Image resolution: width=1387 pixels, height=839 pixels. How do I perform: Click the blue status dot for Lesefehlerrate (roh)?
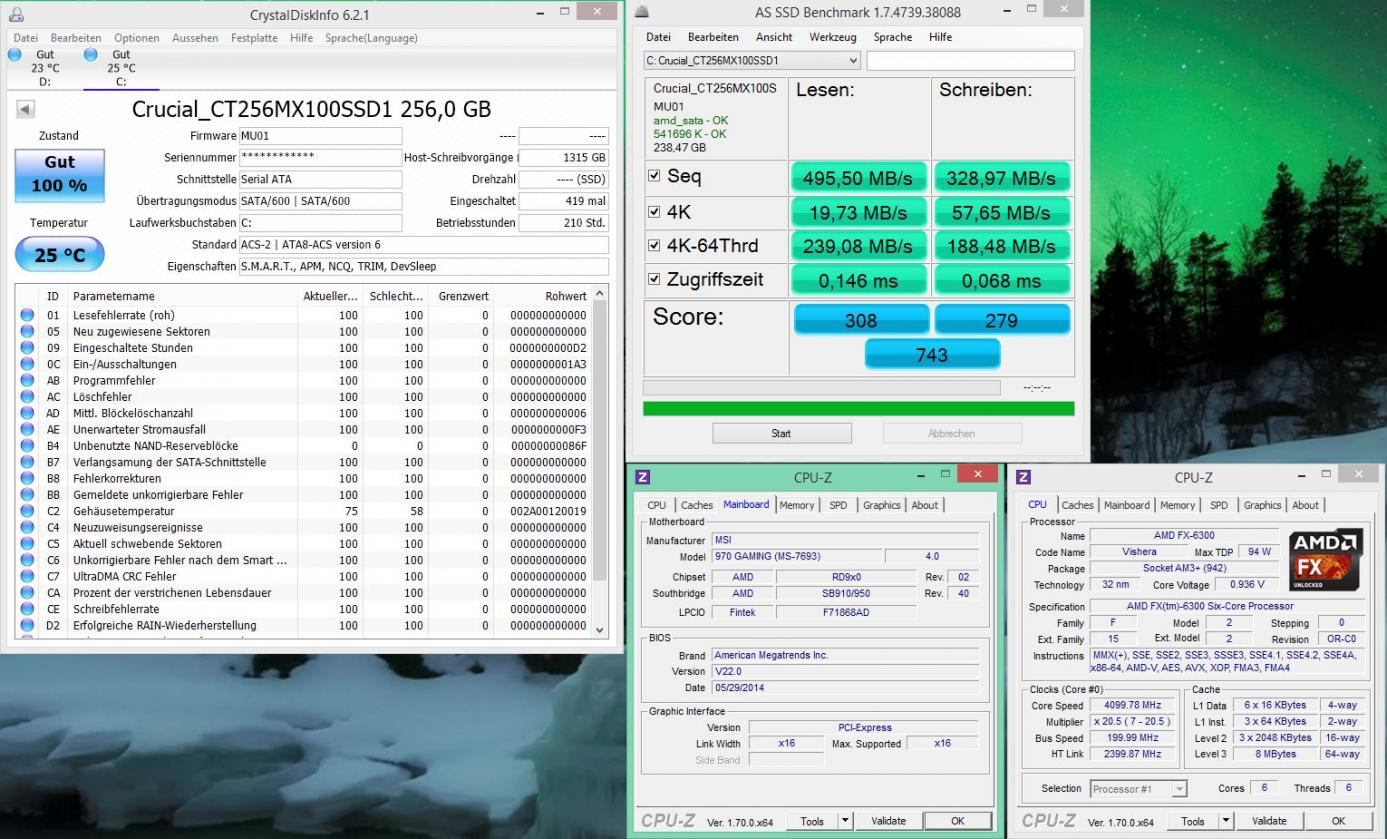point(27,315)
